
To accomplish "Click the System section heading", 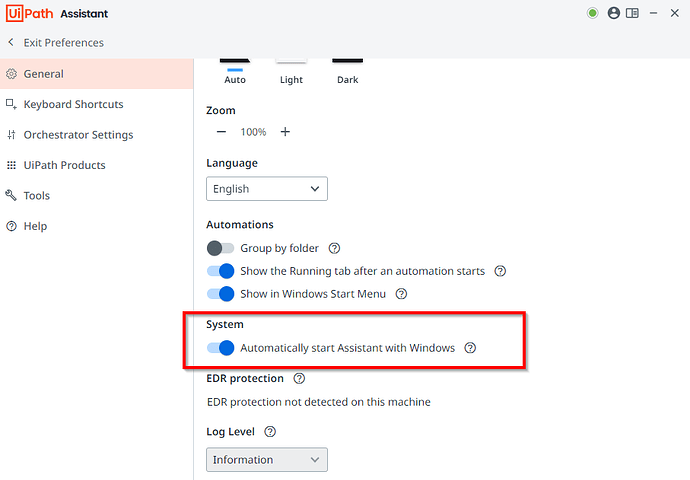I will pos(225,324).
